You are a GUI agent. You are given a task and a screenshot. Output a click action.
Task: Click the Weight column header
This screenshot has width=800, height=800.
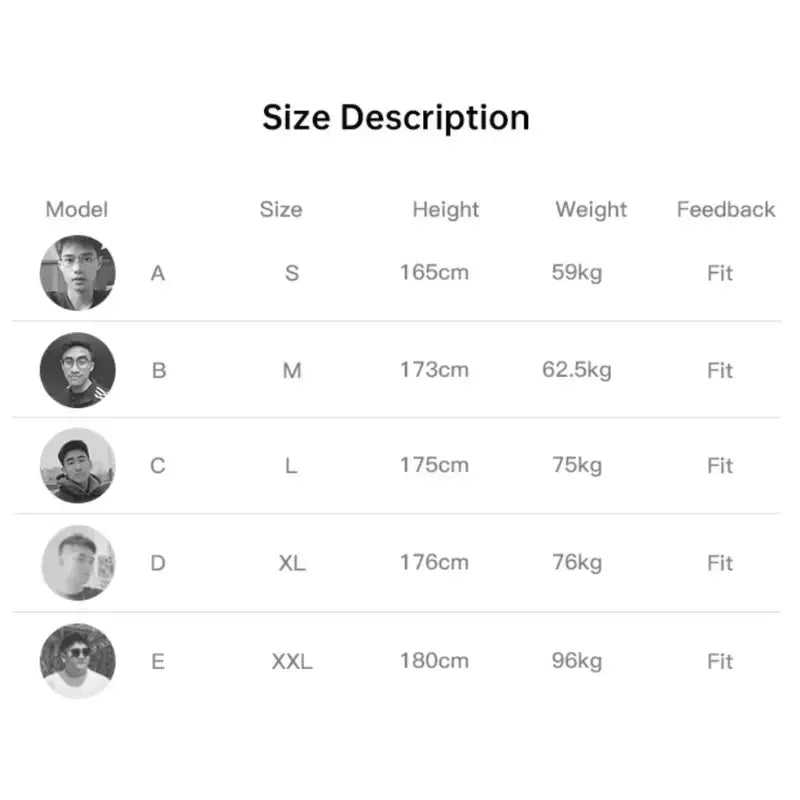[x=591, y=210]
